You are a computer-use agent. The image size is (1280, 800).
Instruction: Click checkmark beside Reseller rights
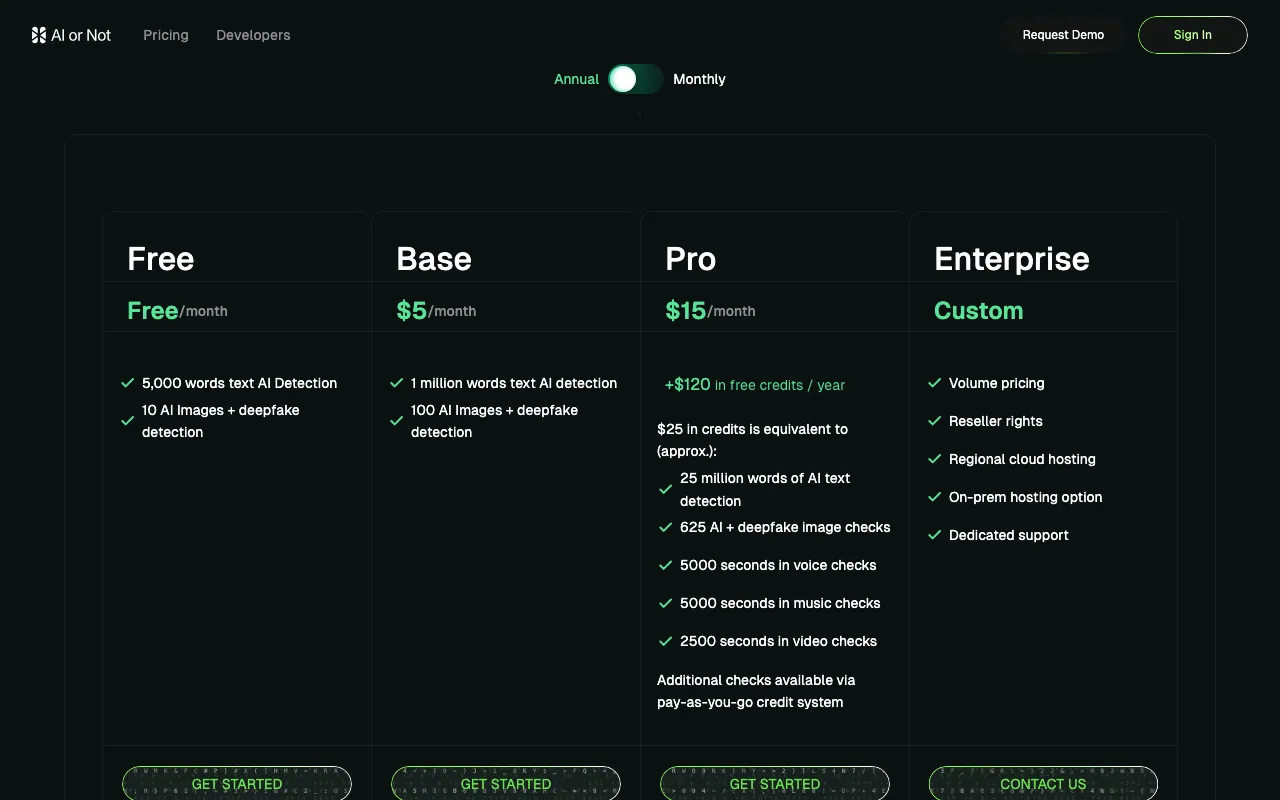pos(935,421)
